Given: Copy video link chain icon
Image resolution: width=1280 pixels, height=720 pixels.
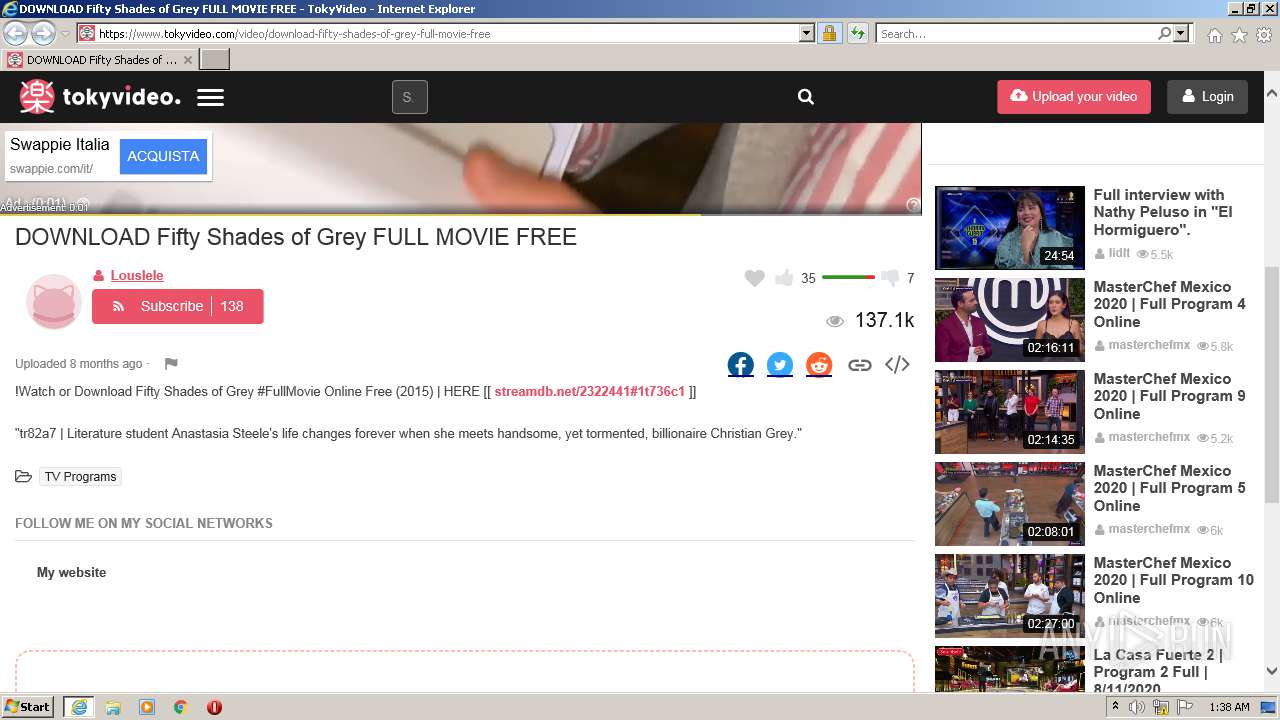Looking at the screenshot, I should (859, 365).
